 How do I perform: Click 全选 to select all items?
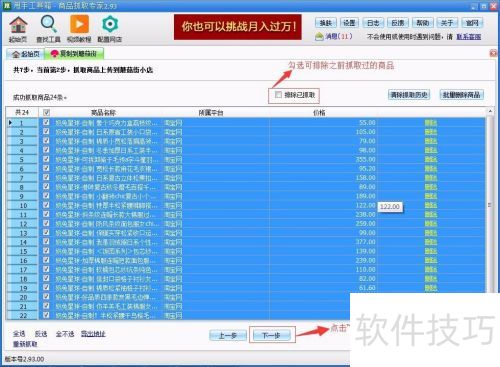tap(19, 333)
